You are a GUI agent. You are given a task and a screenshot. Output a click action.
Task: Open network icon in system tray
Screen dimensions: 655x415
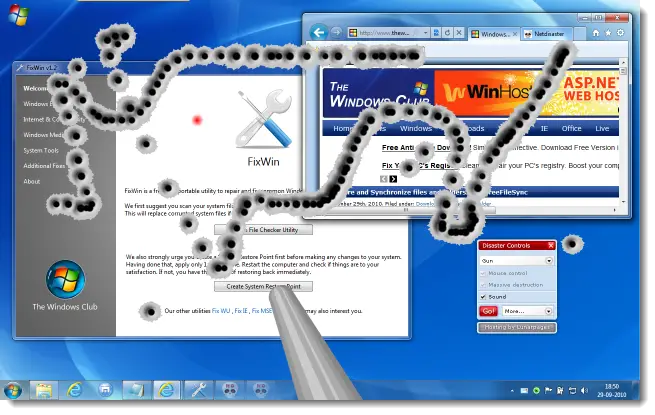(572, 390)
